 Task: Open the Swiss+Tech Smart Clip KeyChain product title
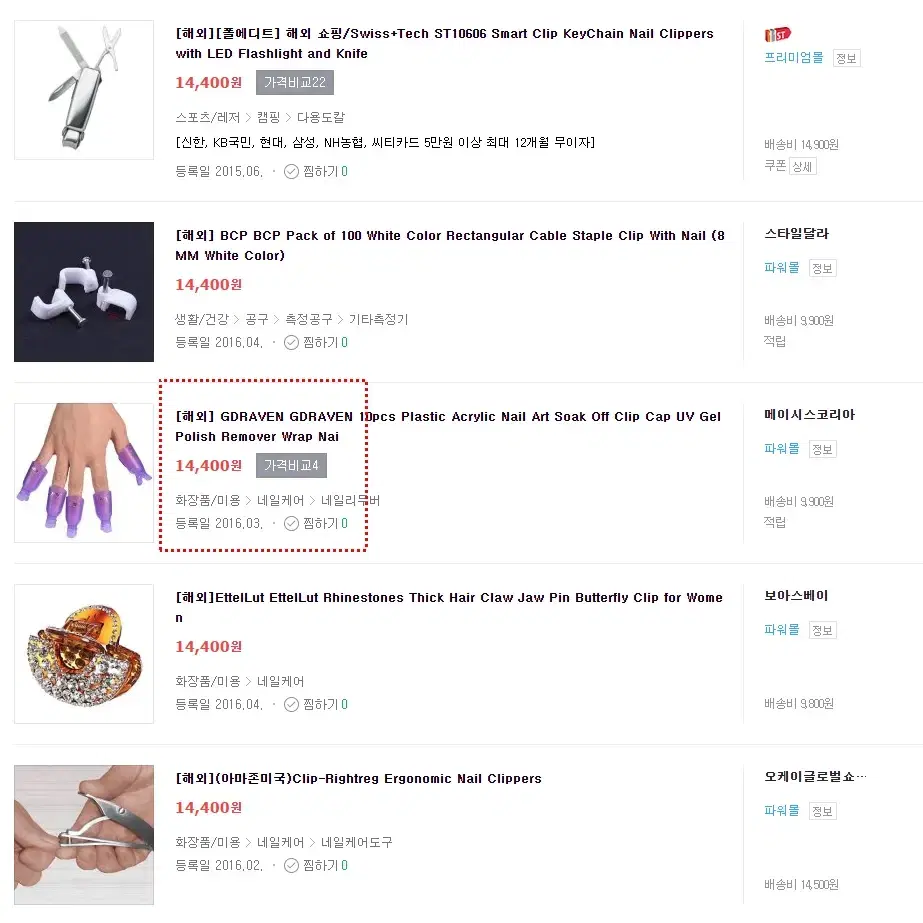click(444, 44)
